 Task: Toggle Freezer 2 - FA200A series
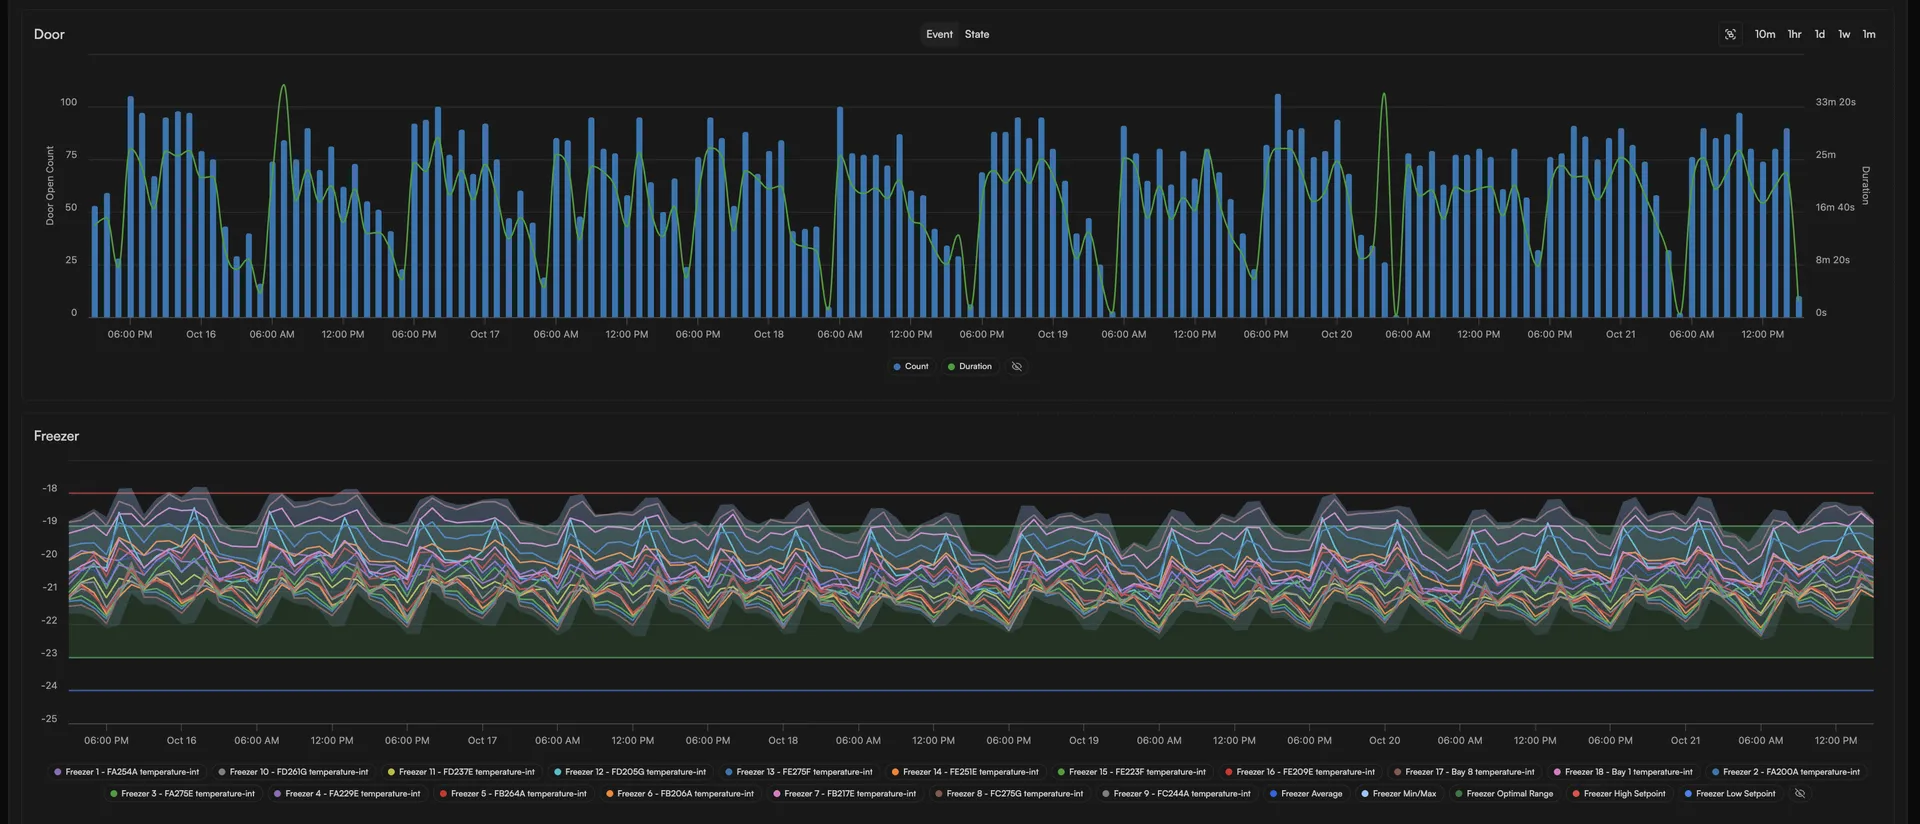point(1786,772)
